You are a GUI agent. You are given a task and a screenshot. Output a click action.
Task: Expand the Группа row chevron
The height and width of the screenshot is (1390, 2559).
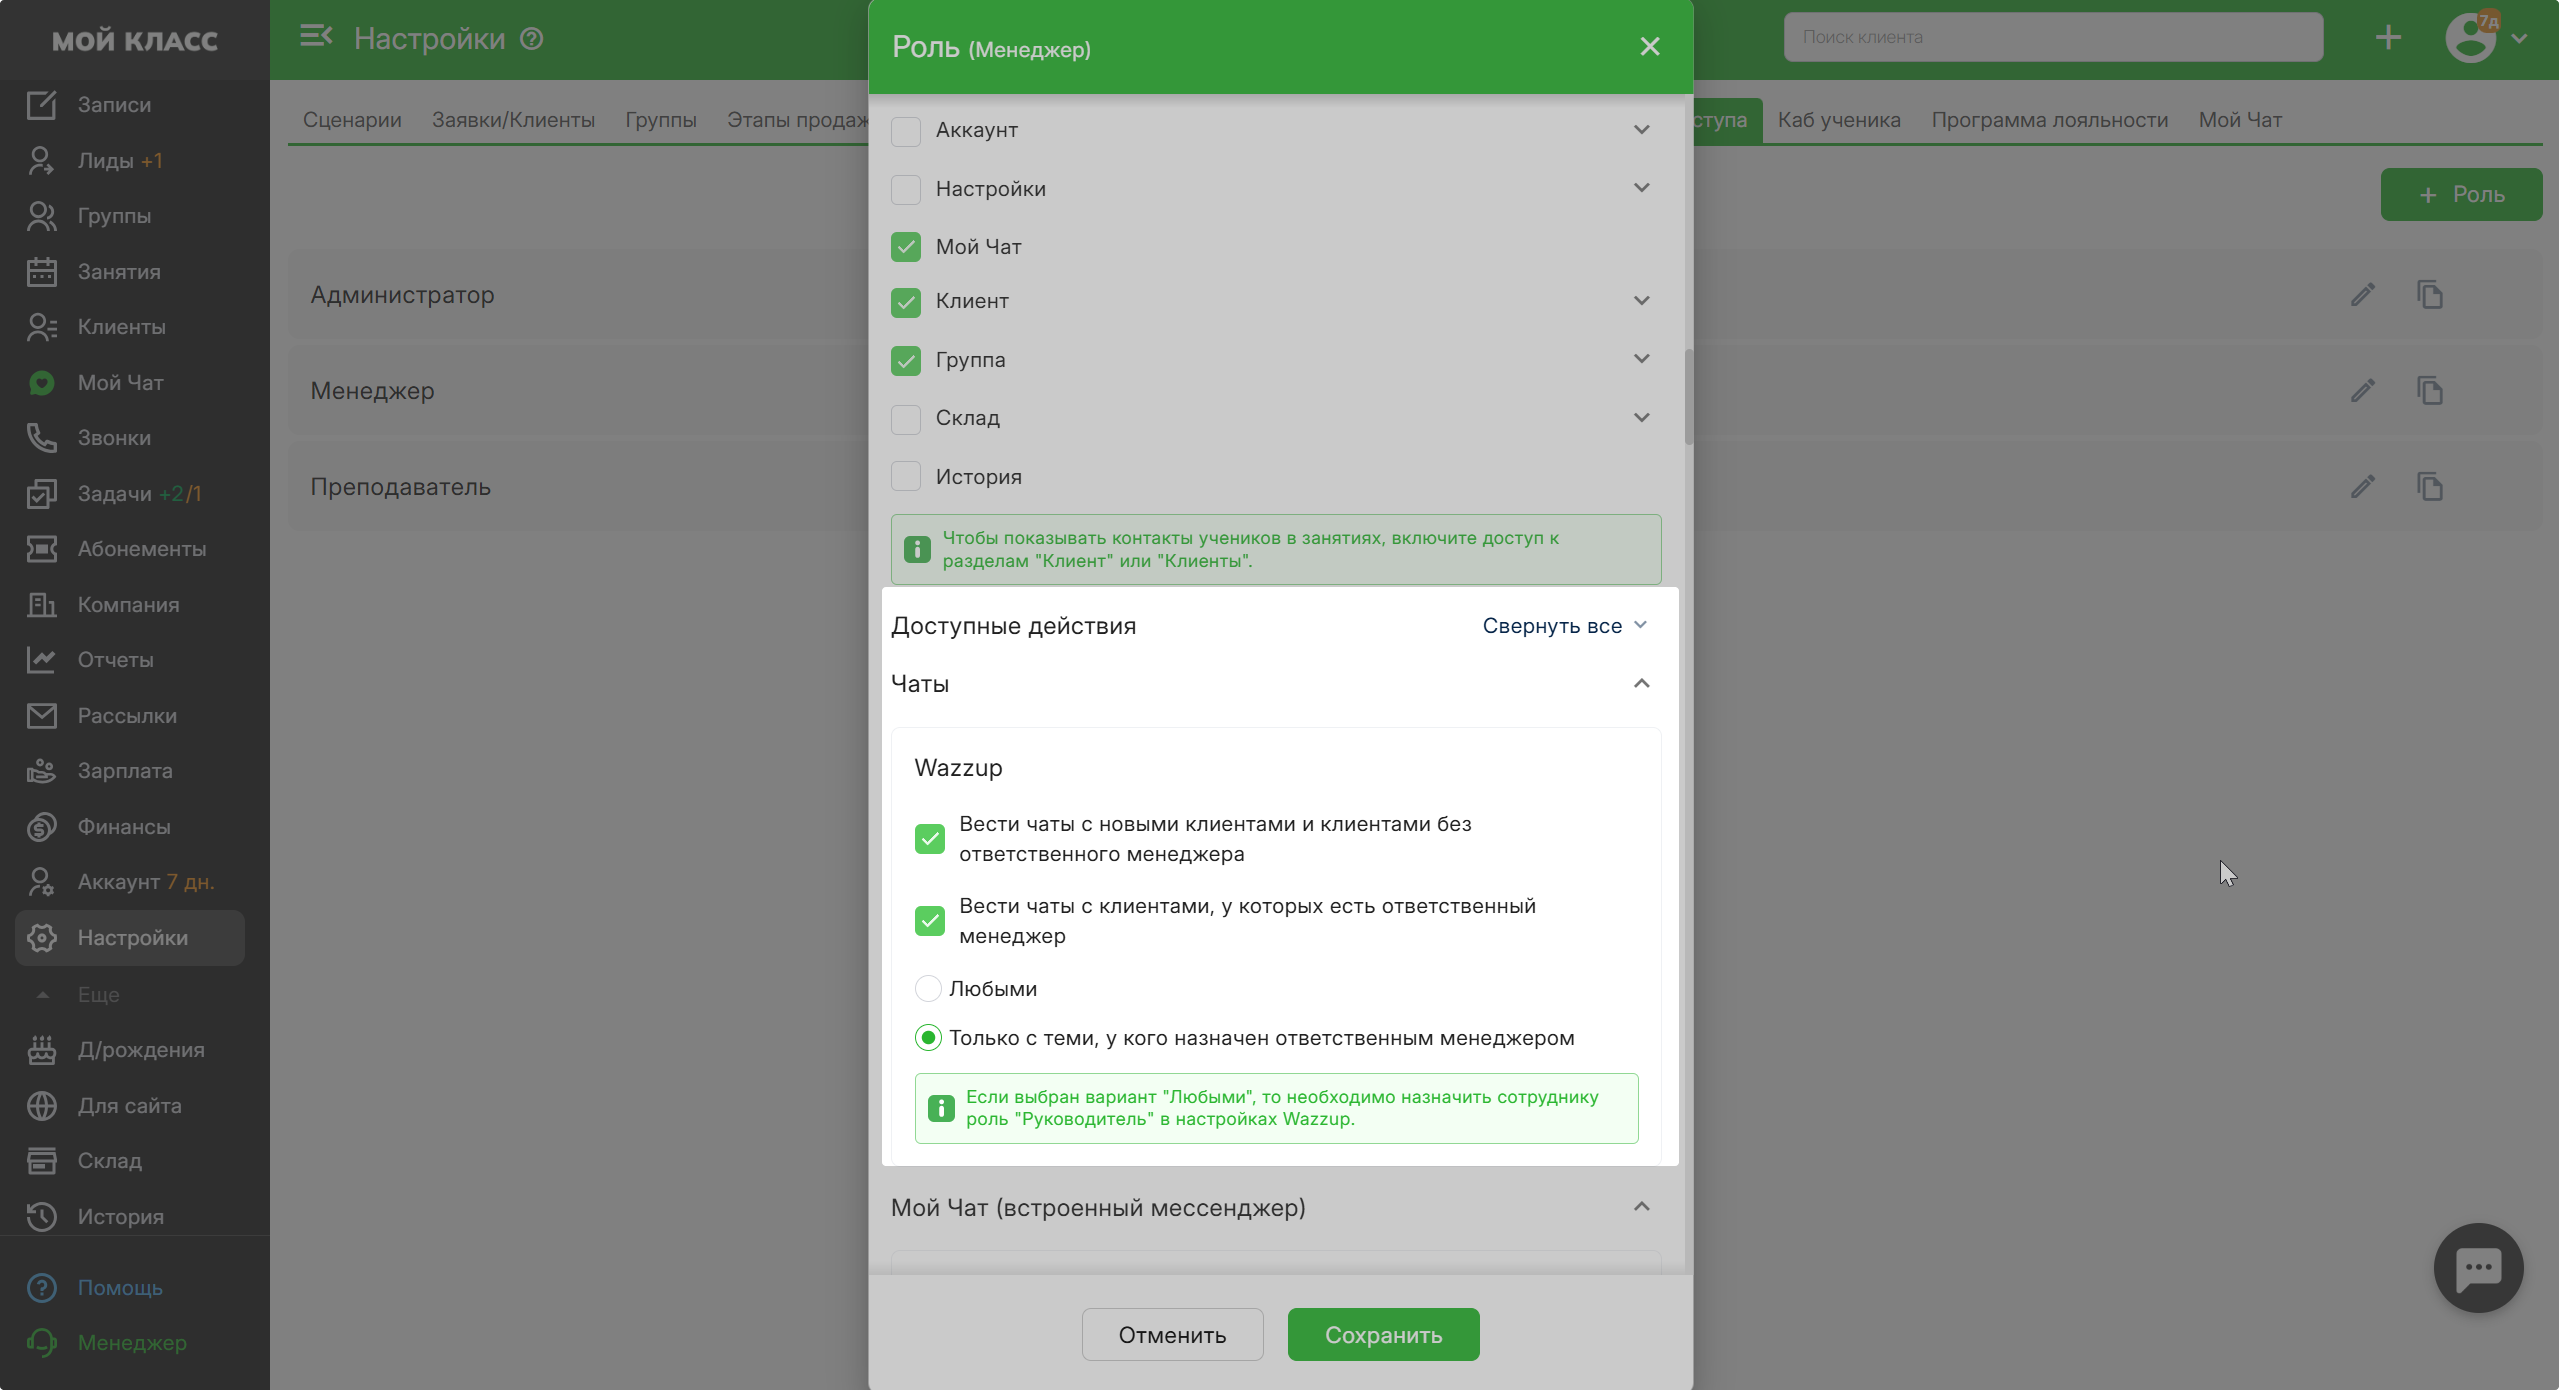(x=1641, y=358)
